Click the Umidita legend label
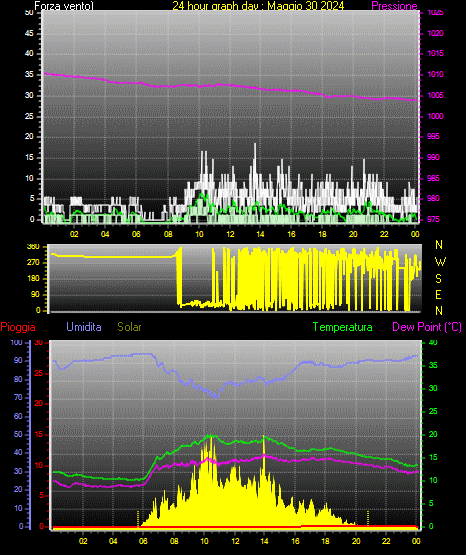This screenshot has height=555, width=466. click(x=84, y=327)
